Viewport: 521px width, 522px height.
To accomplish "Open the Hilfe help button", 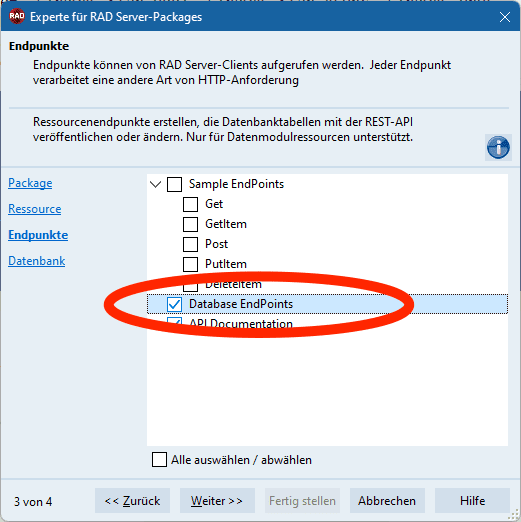I will tap(472, 501).
